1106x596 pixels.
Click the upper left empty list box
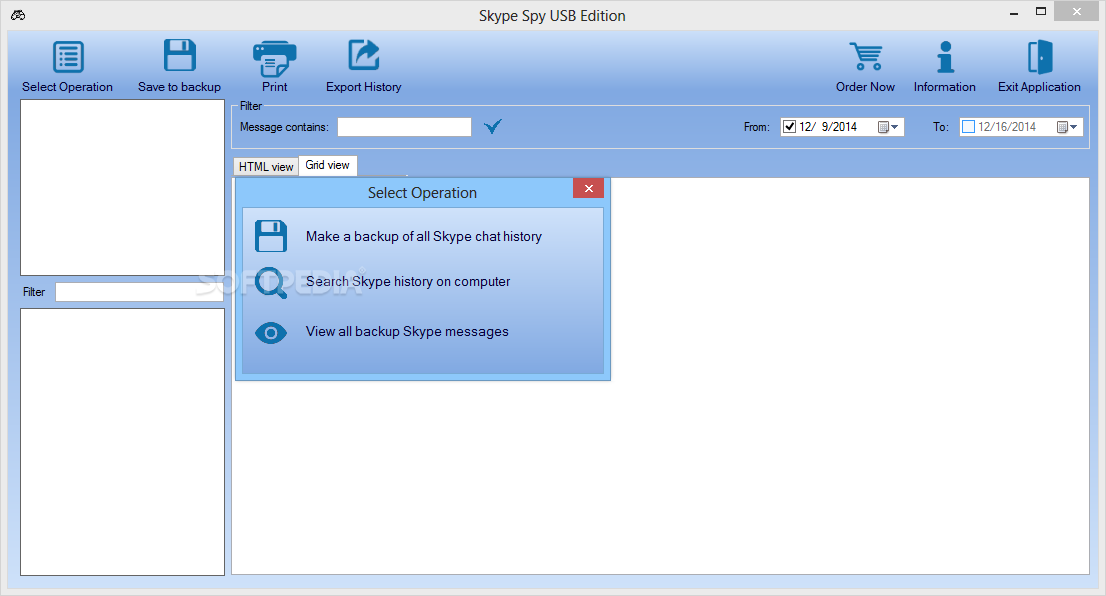123,188
